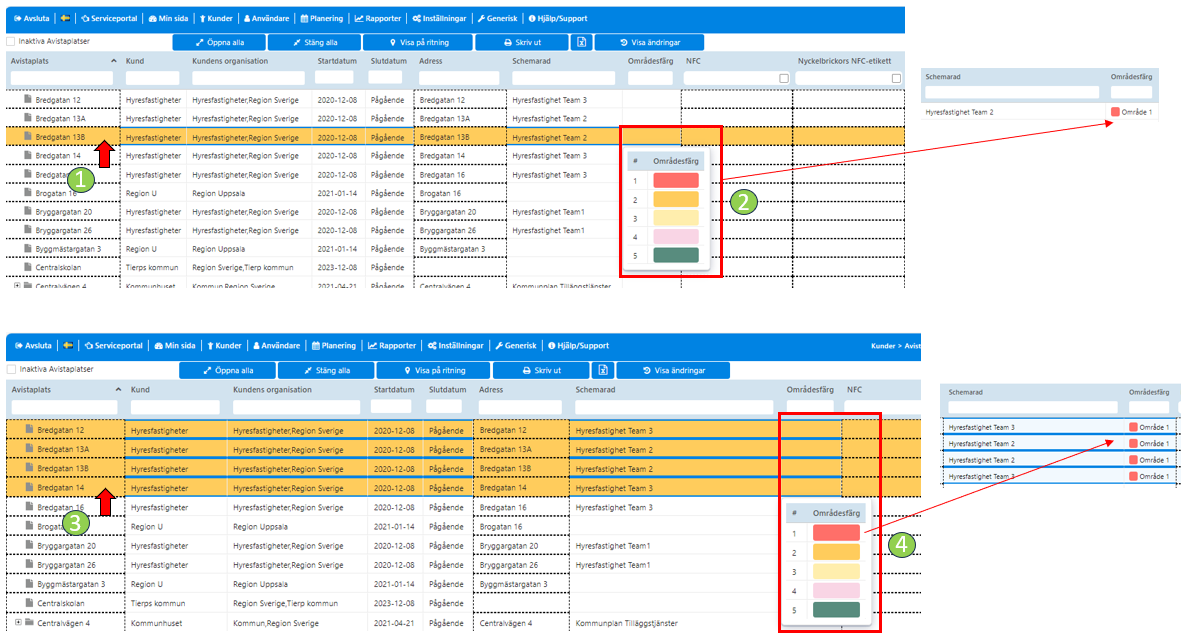Expand the Centralvägen 4 row in lower table
Viewport: 1181px width, 635px height.
(x=17, y=622)
